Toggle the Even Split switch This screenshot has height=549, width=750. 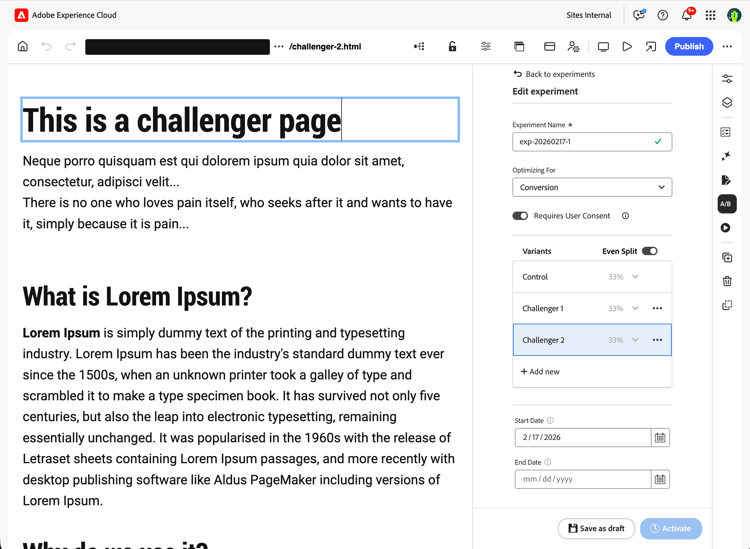click(x=650, y=251)
